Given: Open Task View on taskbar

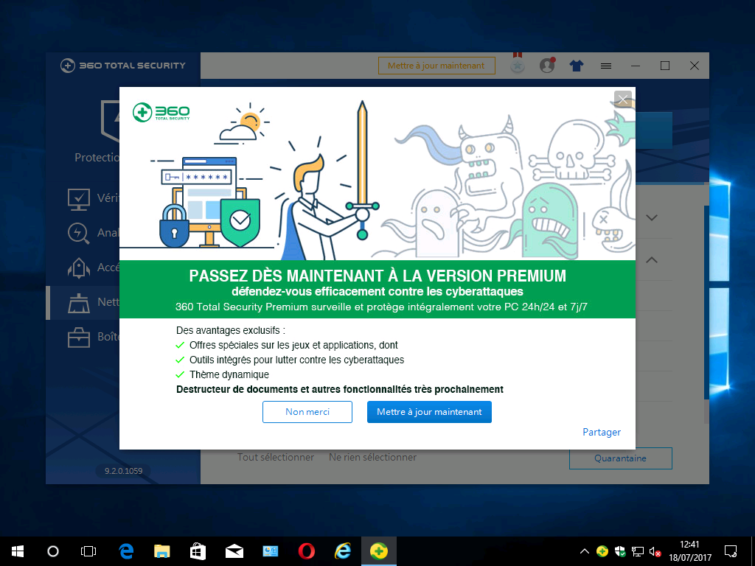Looking at the screenshot, I should click(x=88, y=551).
